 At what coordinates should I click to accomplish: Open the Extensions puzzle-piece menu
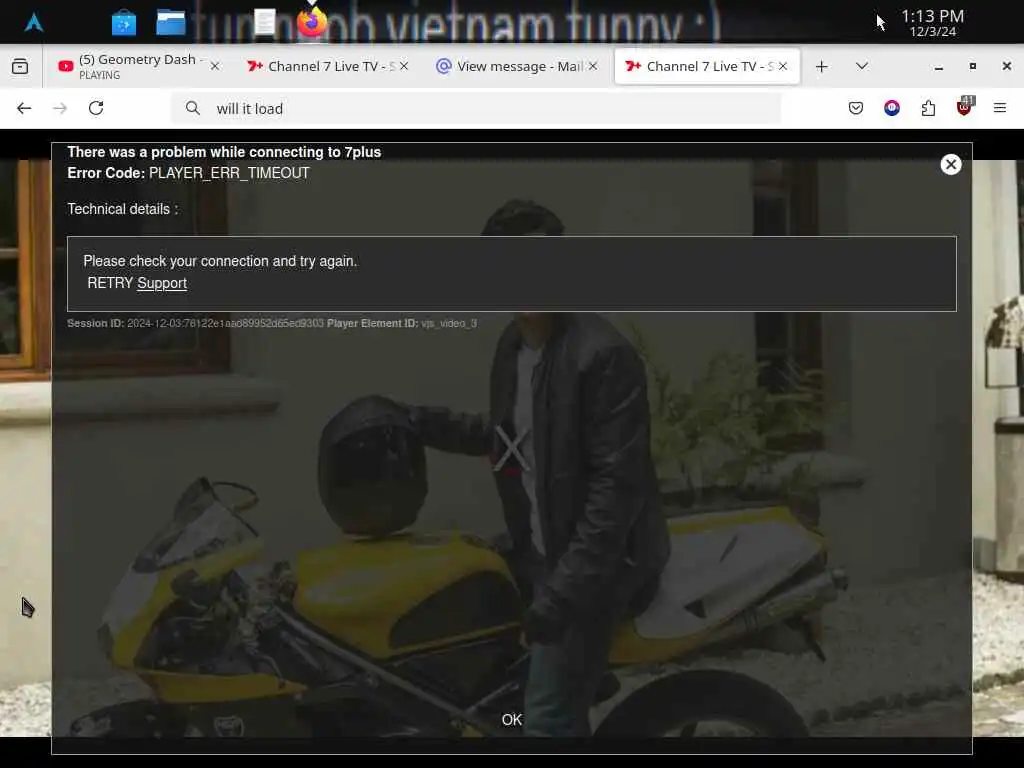pyautogui.click(x=928, y=108)
